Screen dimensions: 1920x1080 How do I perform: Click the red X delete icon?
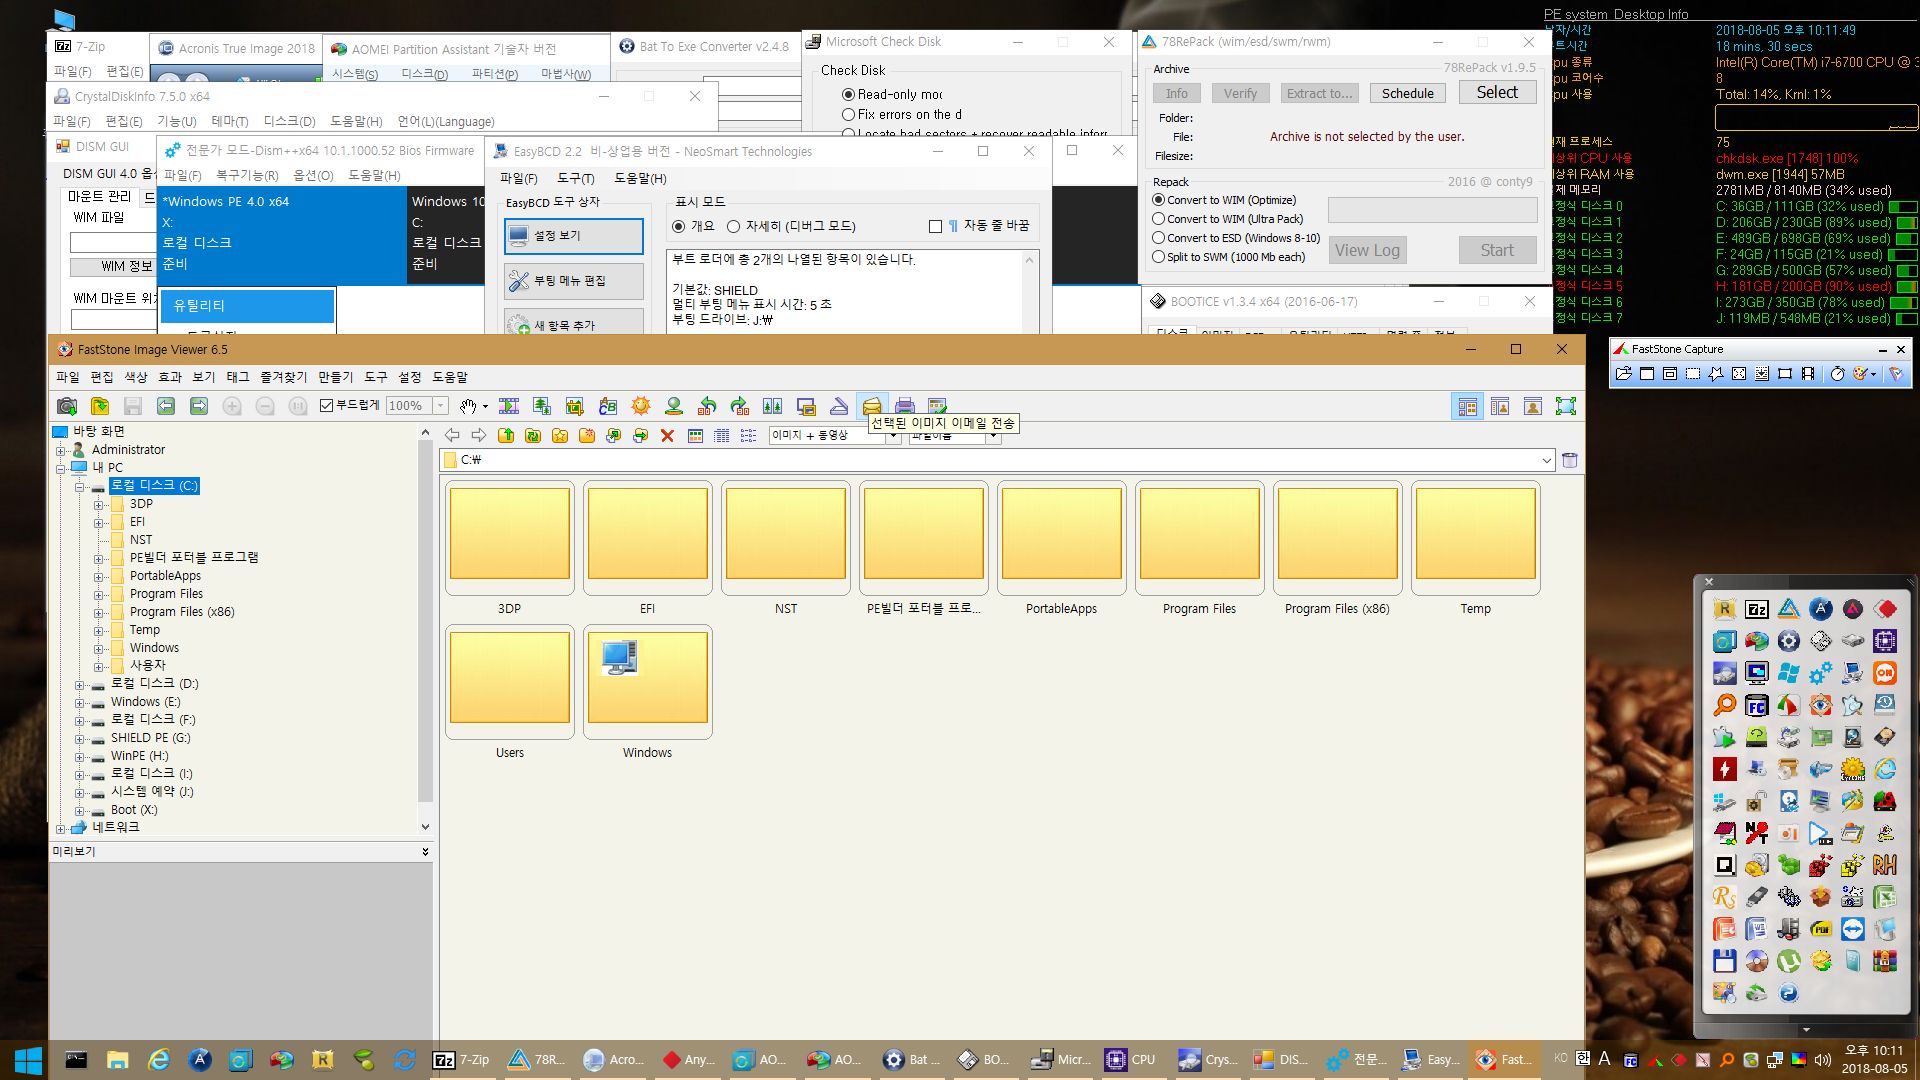(667, 435)
